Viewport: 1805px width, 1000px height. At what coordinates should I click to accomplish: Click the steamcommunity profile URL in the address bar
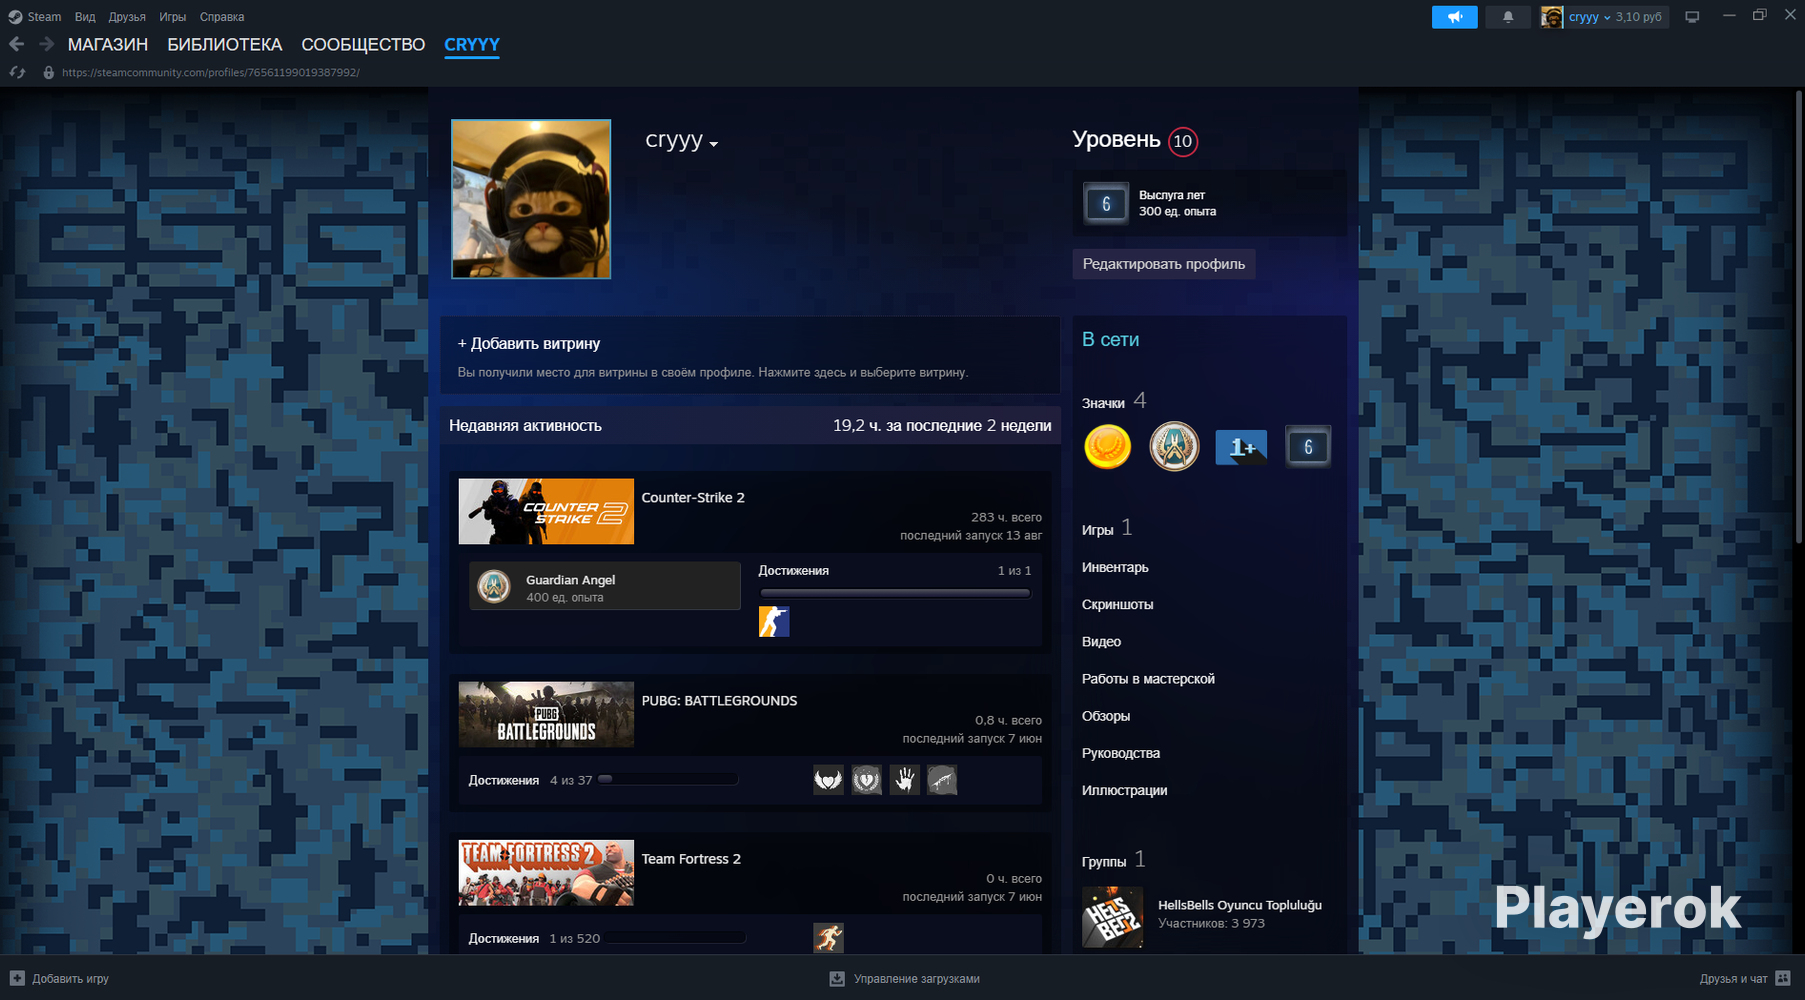[210, 73]
